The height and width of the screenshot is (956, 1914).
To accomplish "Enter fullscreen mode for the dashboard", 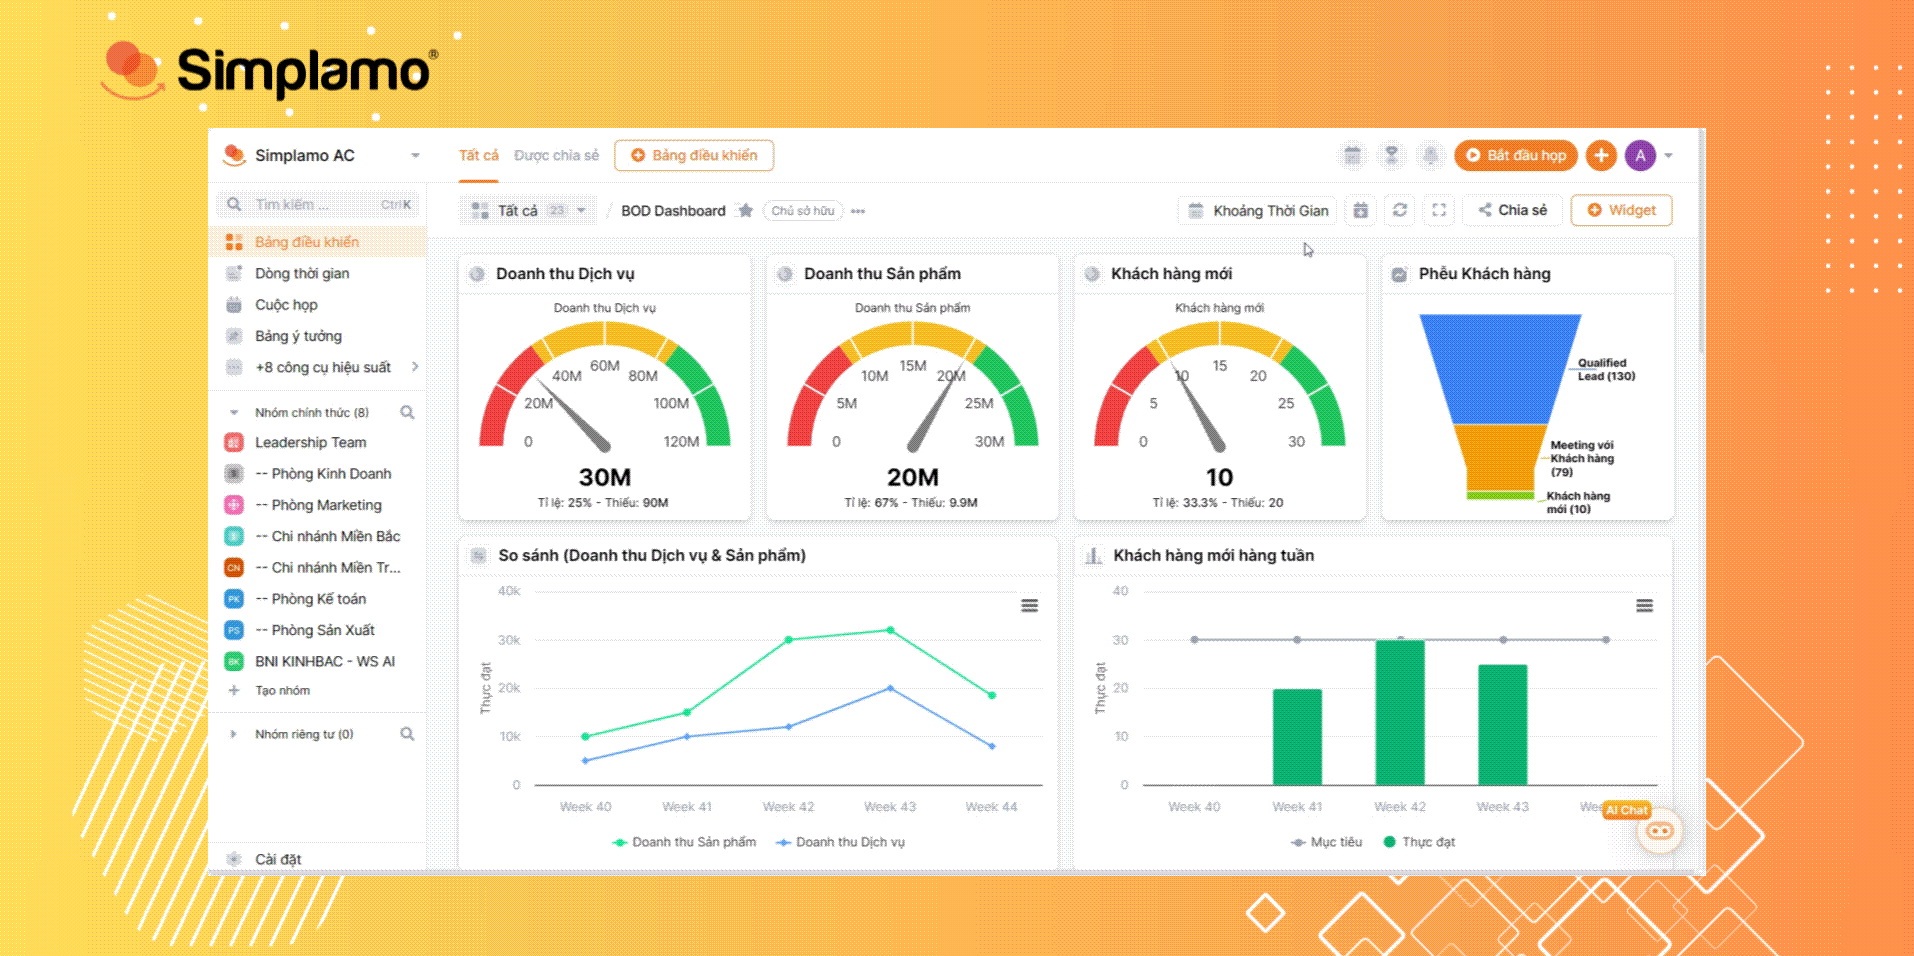I will click(x=1439, y=210).
